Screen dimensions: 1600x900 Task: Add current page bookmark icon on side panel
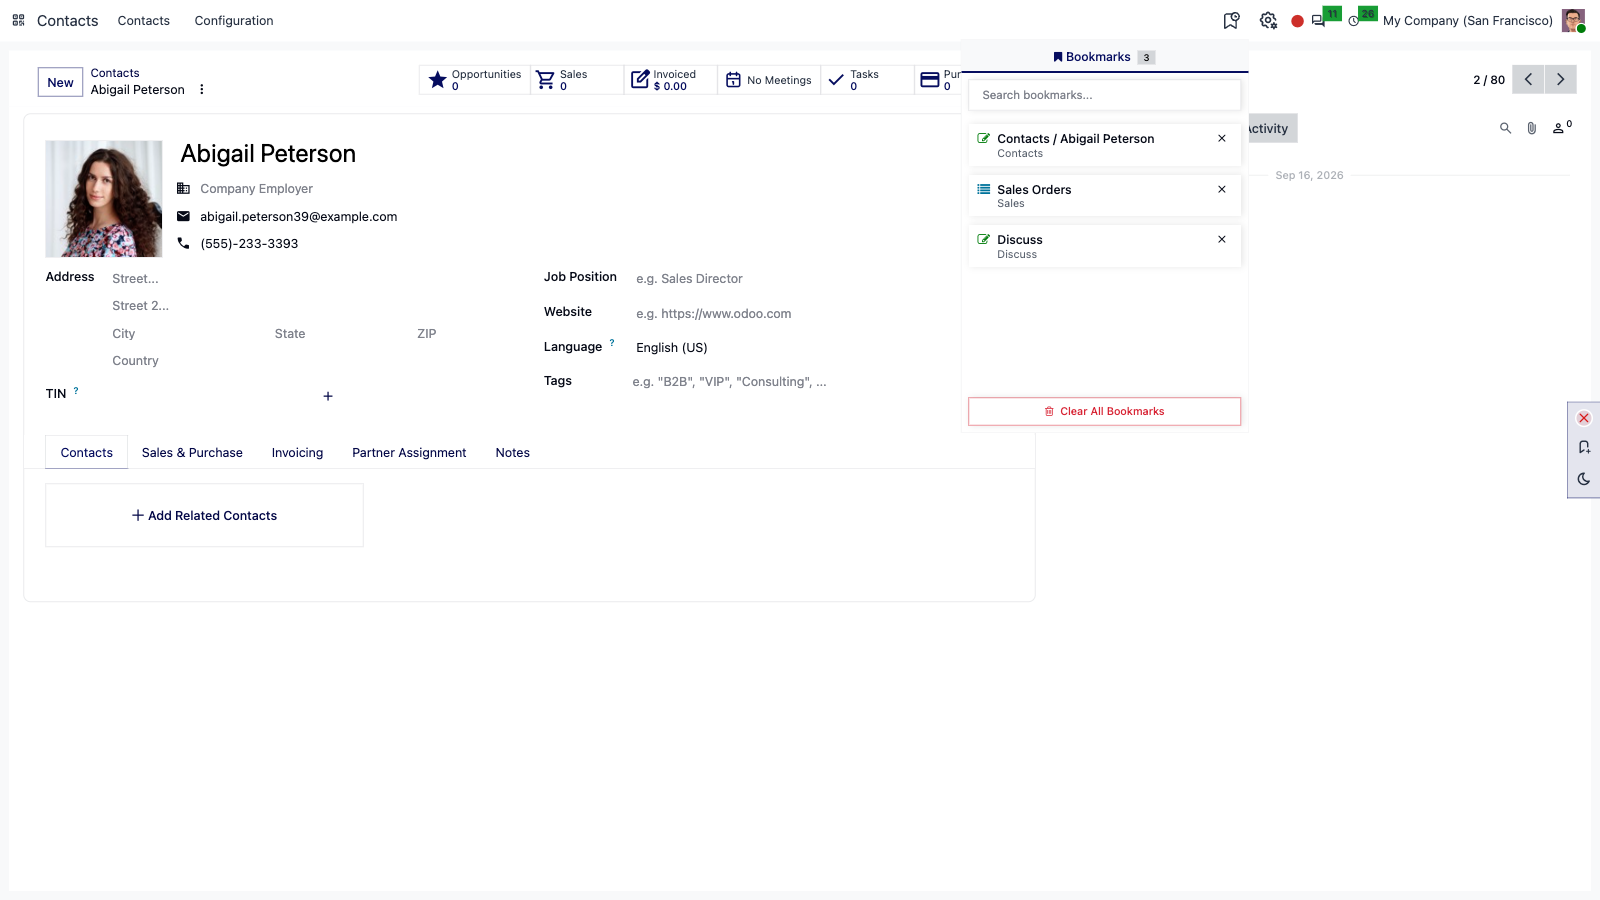point(1584,448)
